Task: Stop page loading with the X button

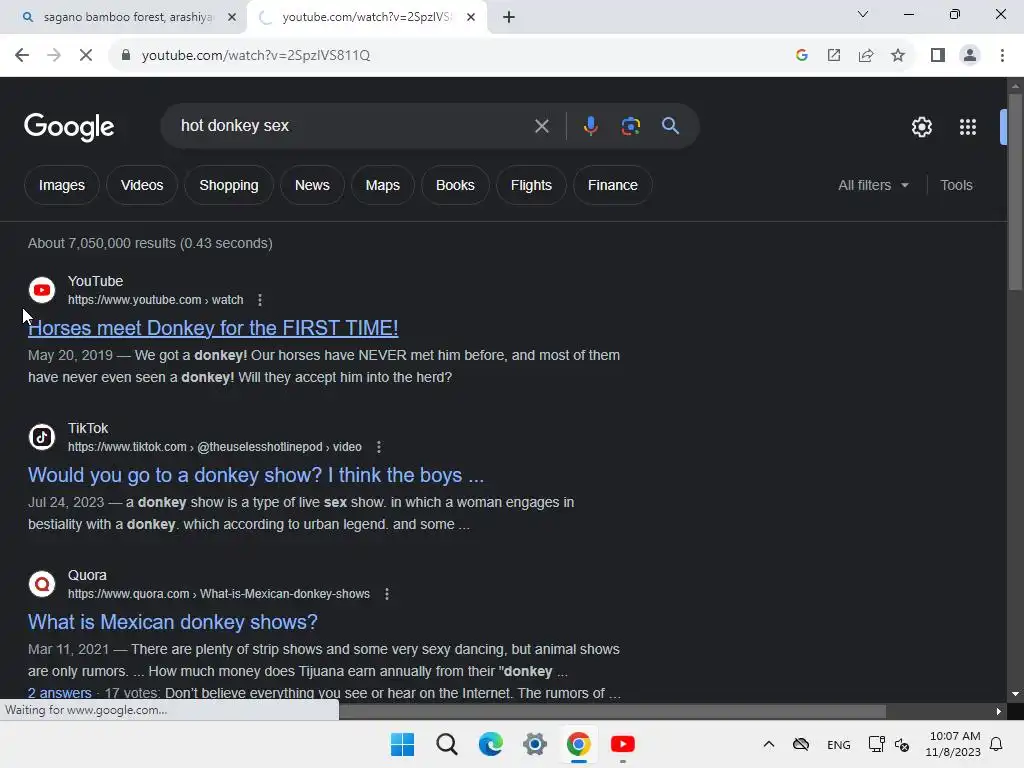Action: coord(86,56)
